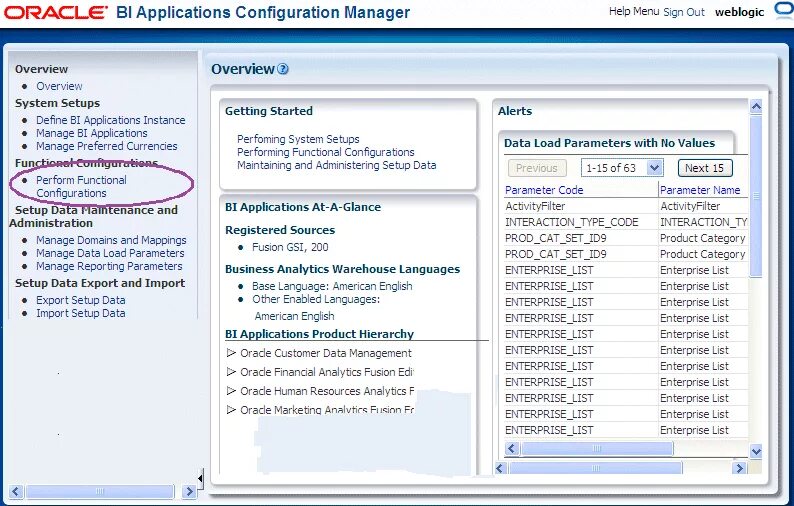Screen dimensions: 794x506
Task: Open Maintaining and Administering Setup Data link
Action: coord(336,165)
